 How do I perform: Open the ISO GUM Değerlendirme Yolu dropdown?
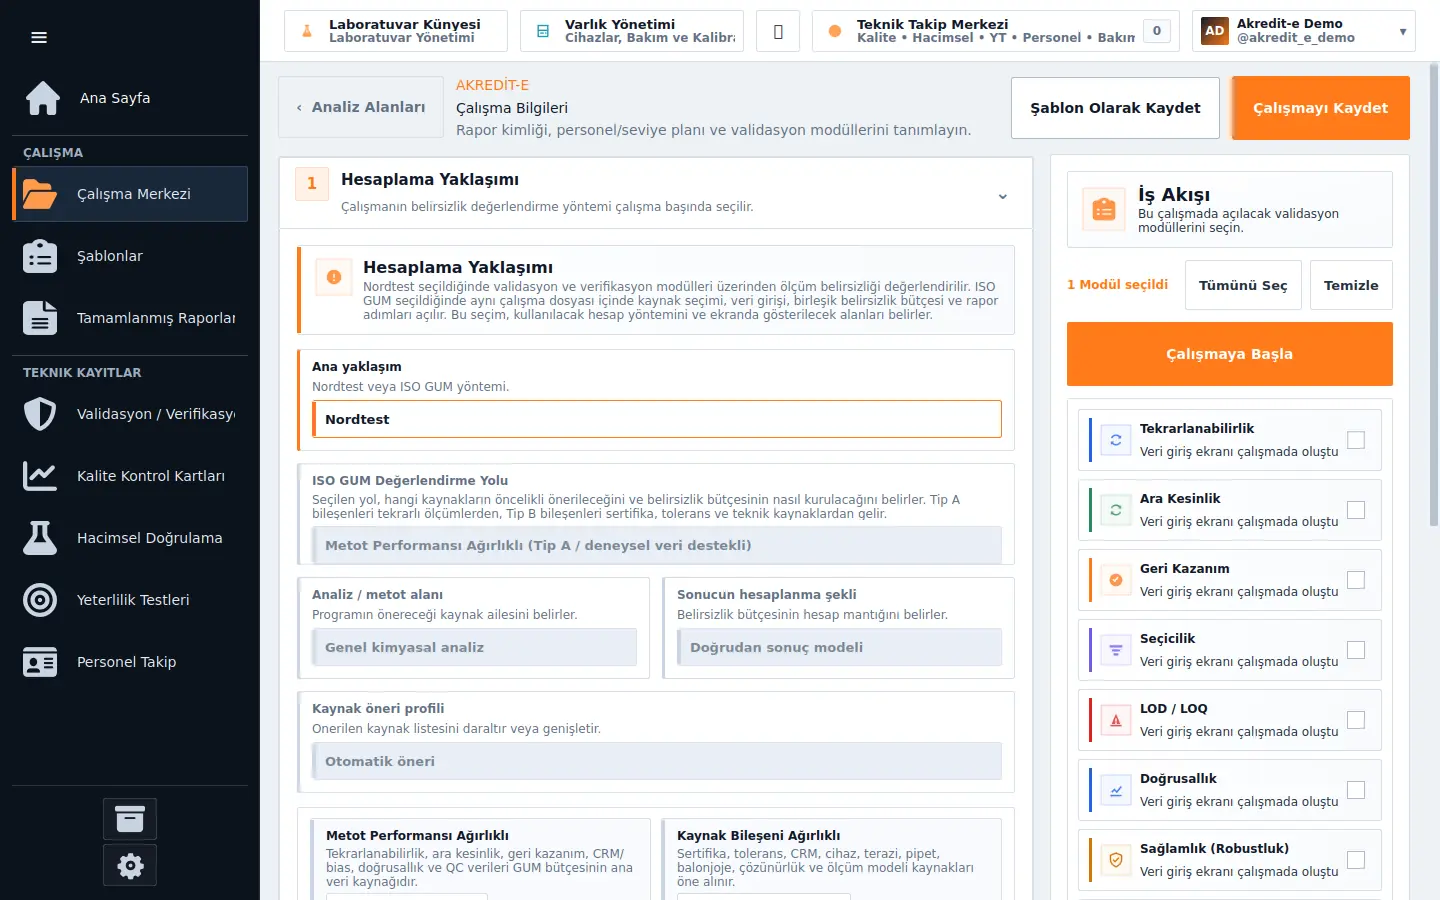click(x=656, y=545)
